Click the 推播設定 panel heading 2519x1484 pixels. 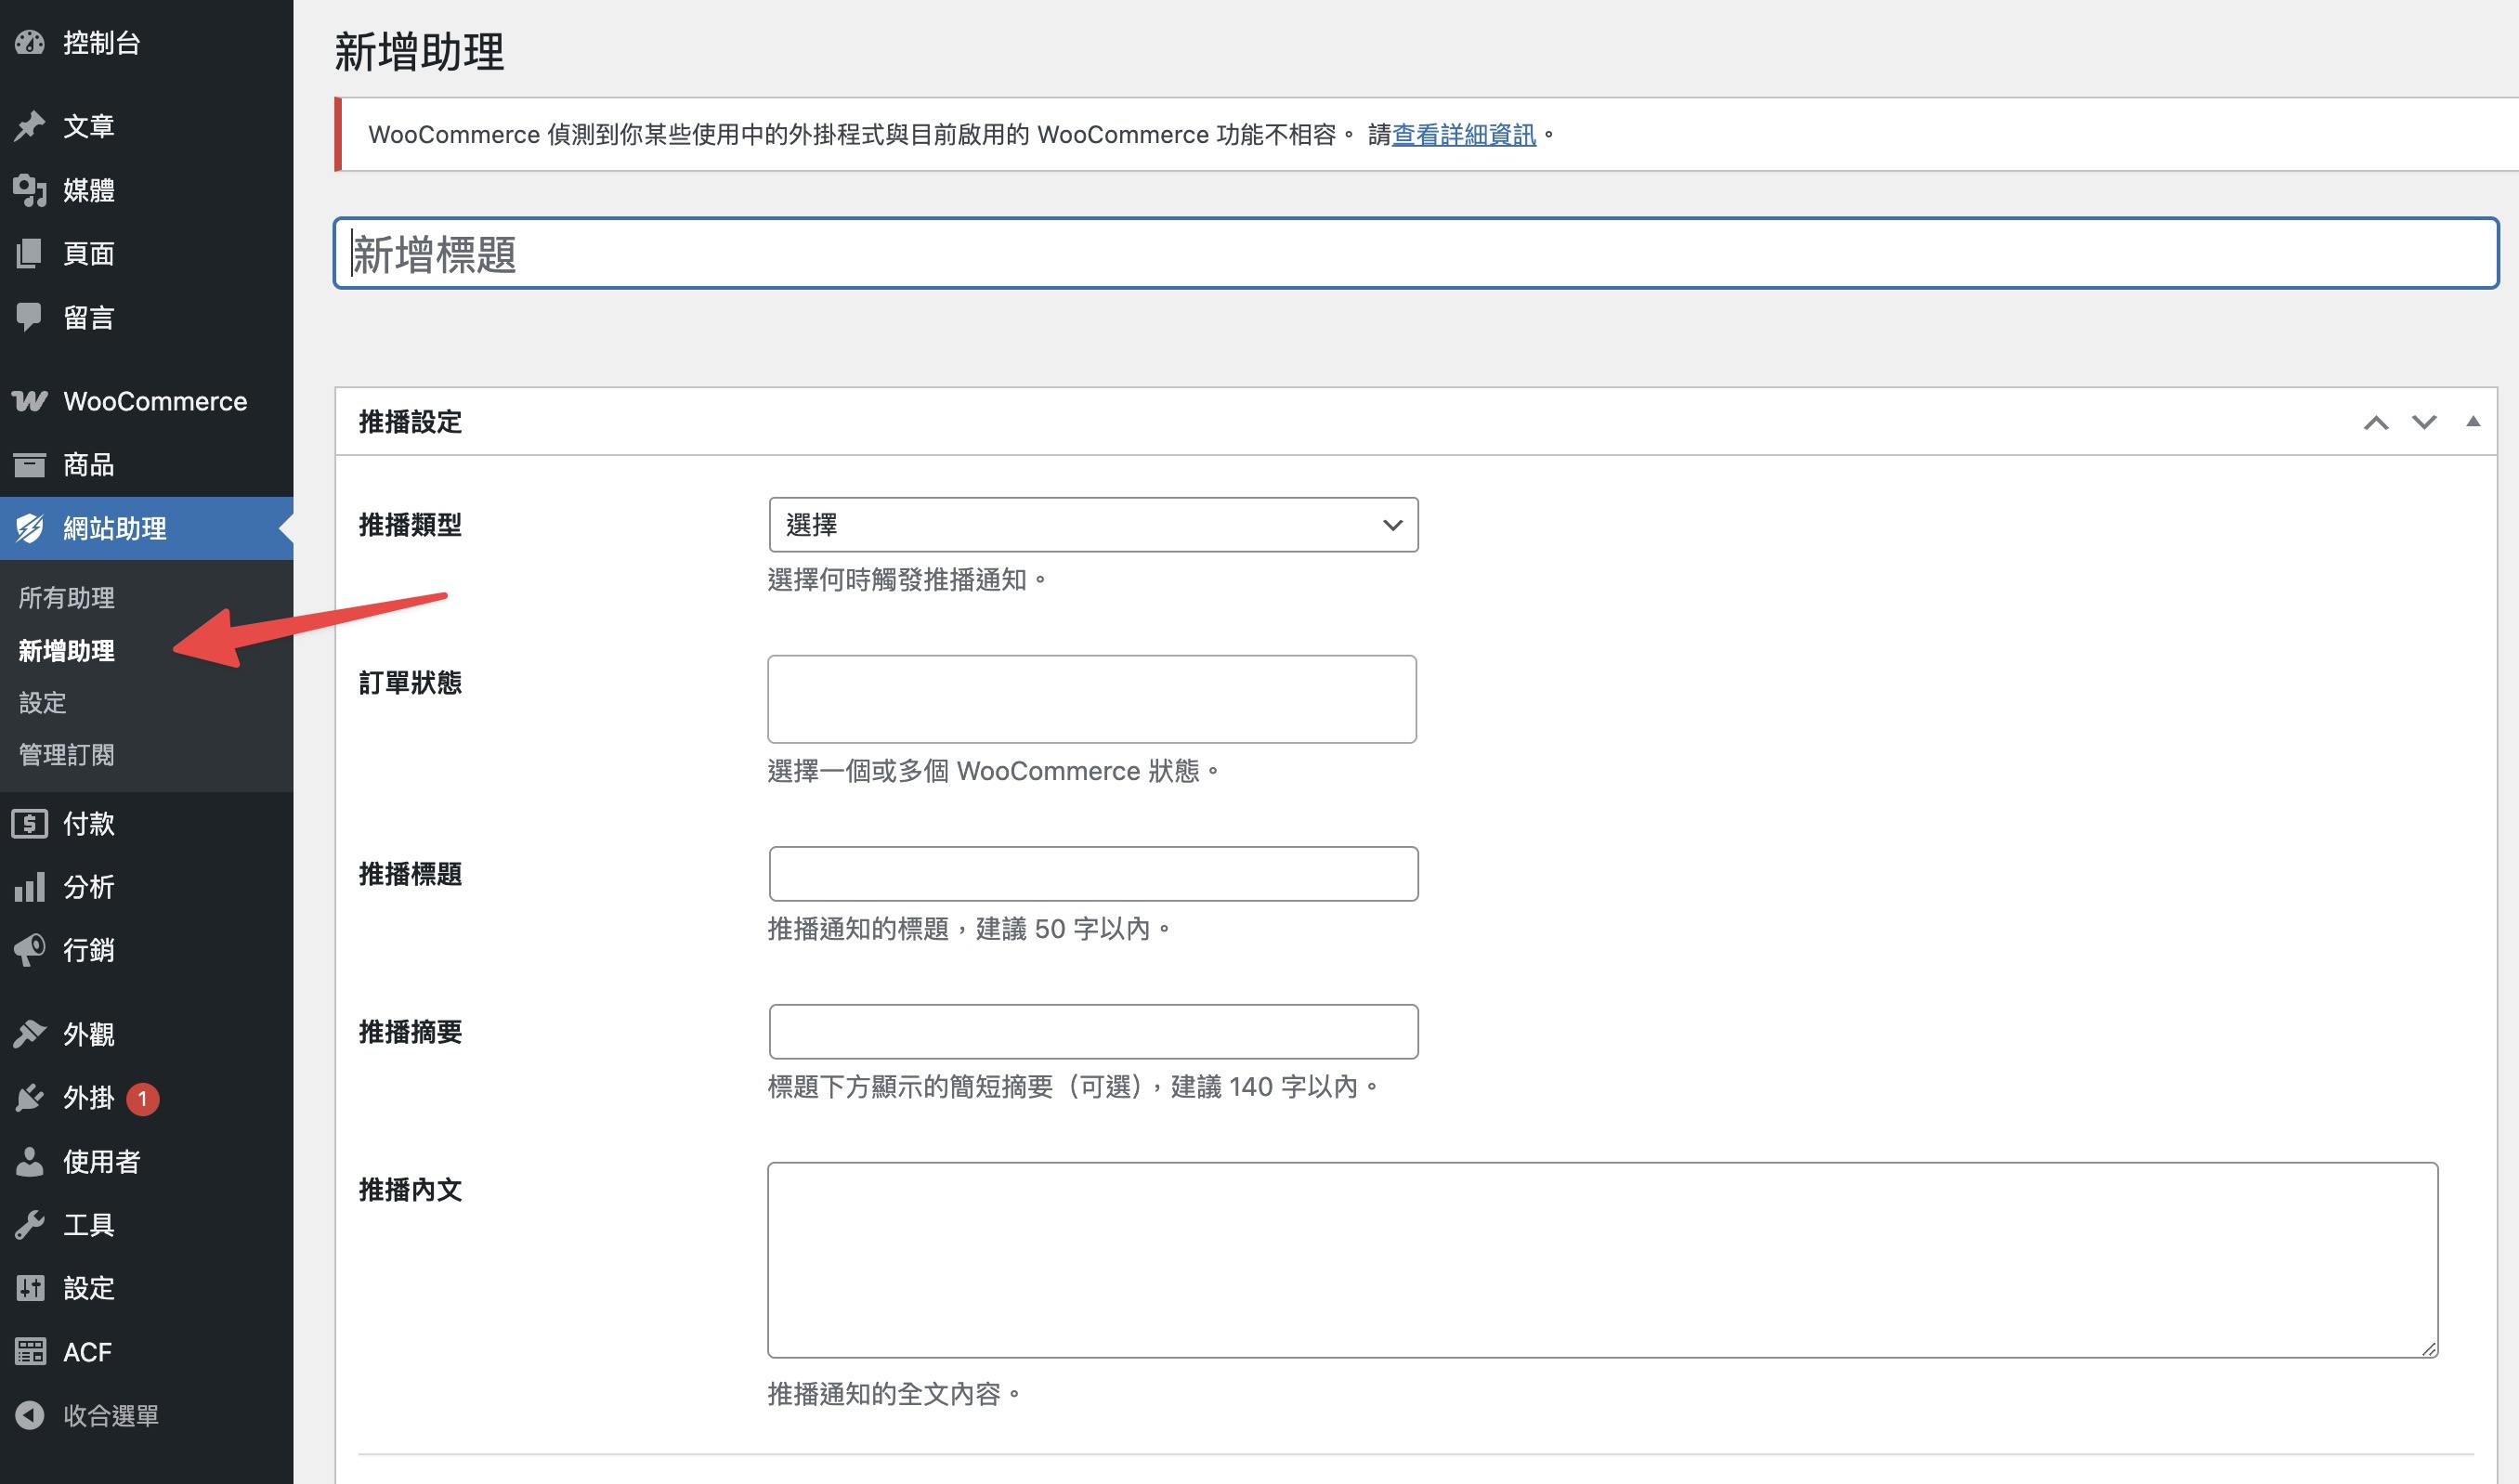point(410,422)
